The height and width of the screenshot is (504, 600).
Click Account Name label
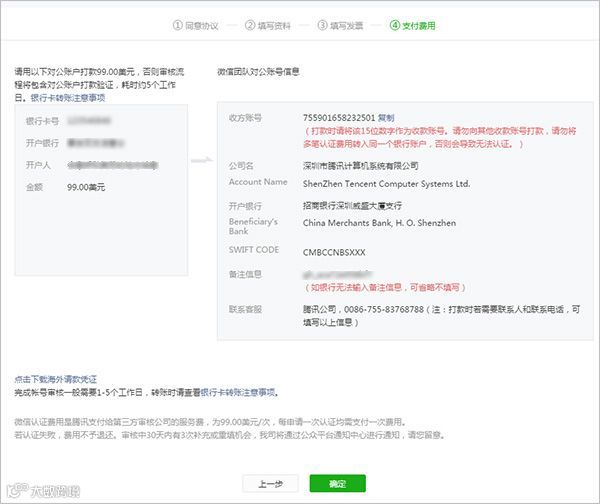click(258, 182)
